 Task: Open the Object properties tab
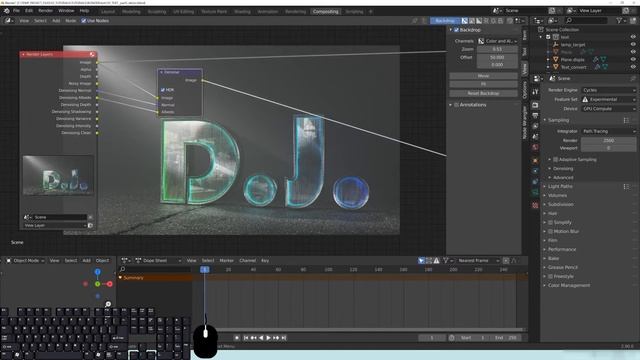tap(535, 160)
